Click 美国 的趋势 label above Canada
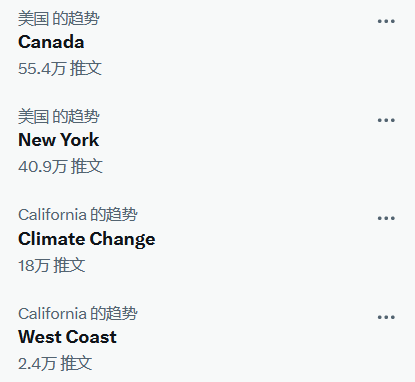Screen dimensions: 415x382 (x=59, y=18)
